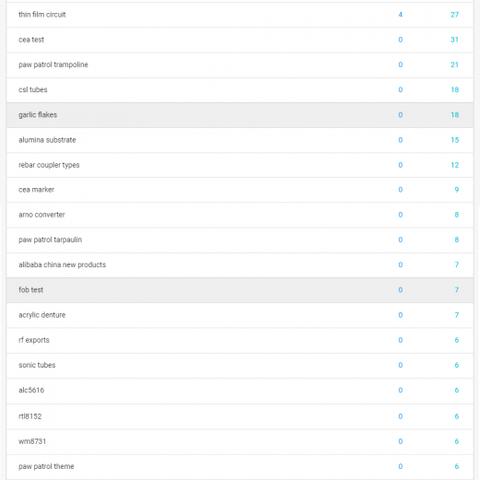Click the 6 count for wm8731
480x480 pixels.
457,441
